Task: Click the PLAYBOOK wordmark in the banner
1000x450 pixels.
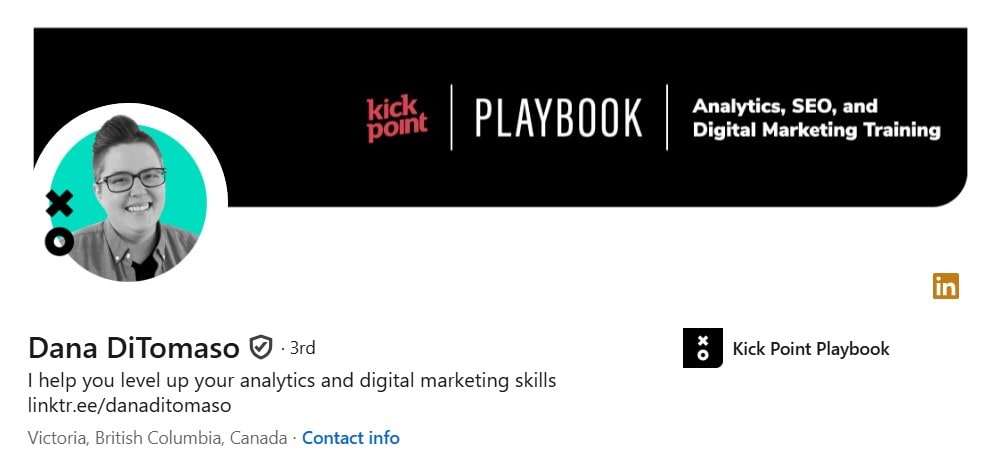Action: (x=558, y=119)
